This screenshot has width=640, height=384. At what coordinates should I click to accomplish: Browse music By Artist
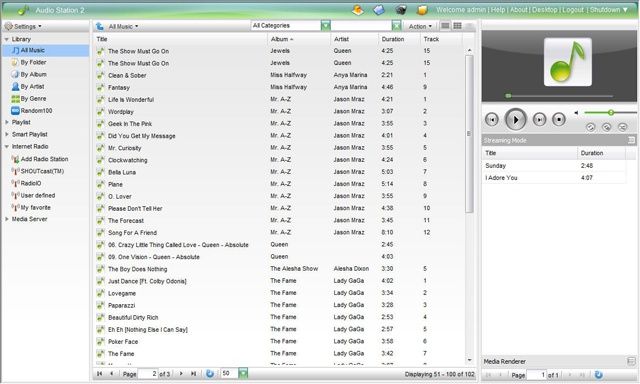(x=32, y=87)
